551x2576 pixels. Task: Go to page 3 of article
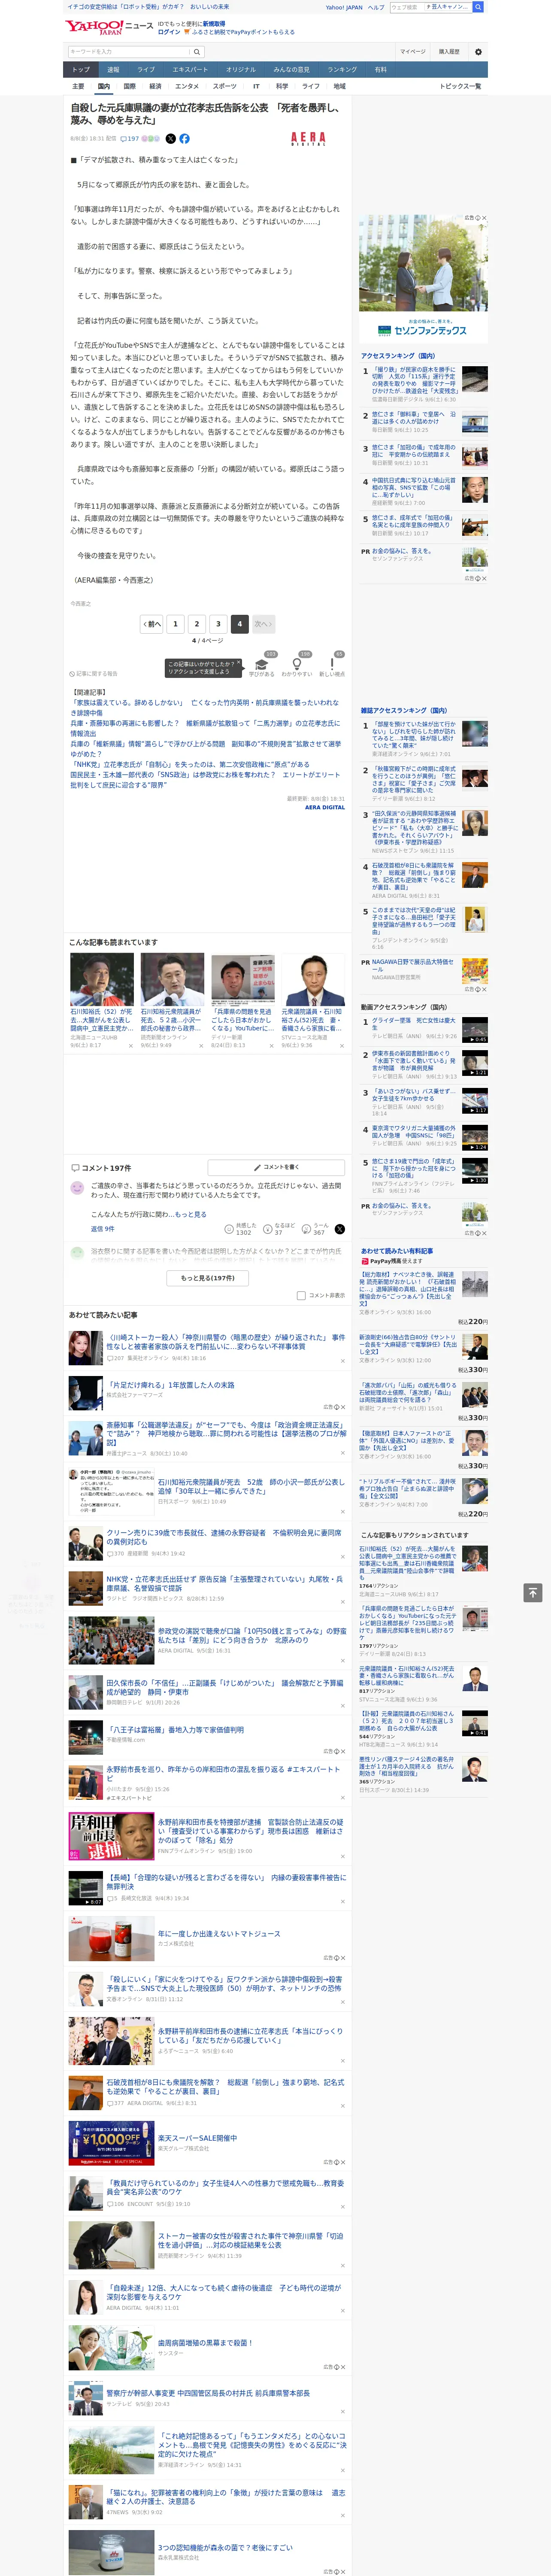pyautogui.click(x=218, y=624)
